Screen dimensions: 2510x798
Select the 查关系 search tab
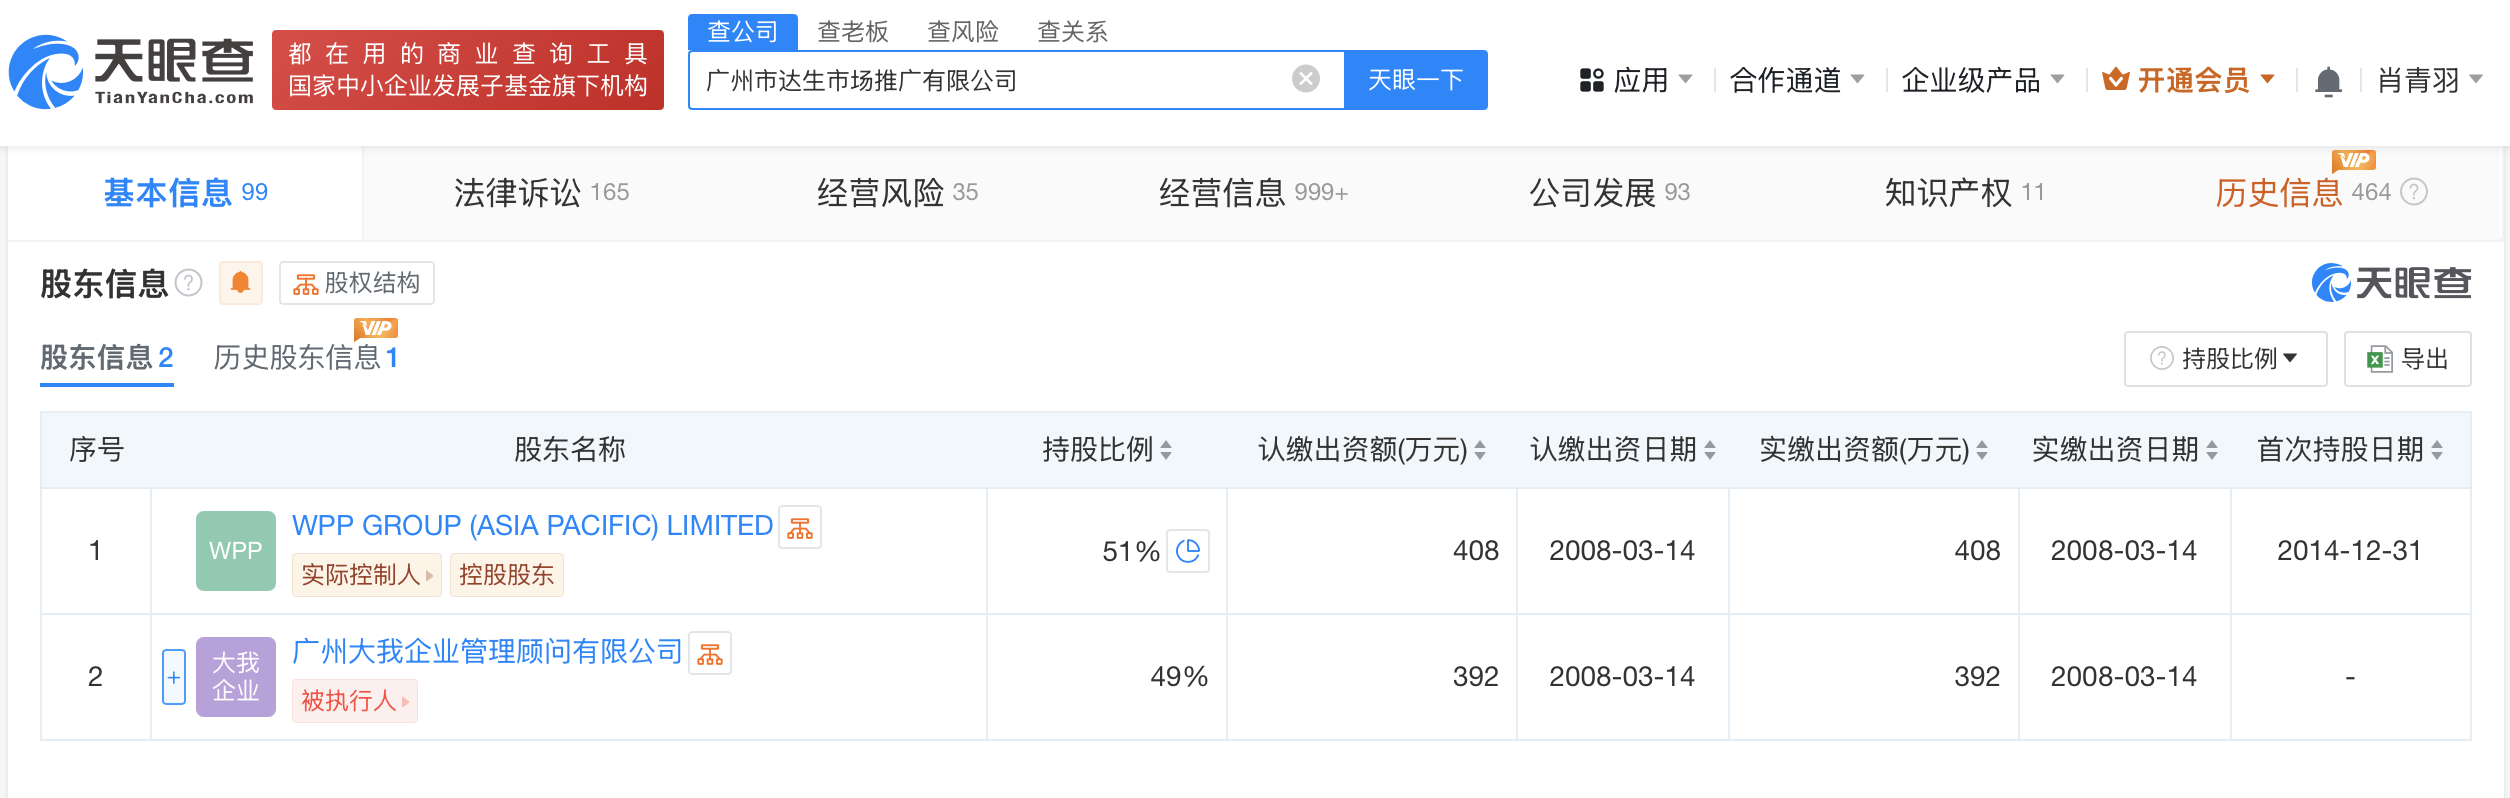(x=1072, y=32)
